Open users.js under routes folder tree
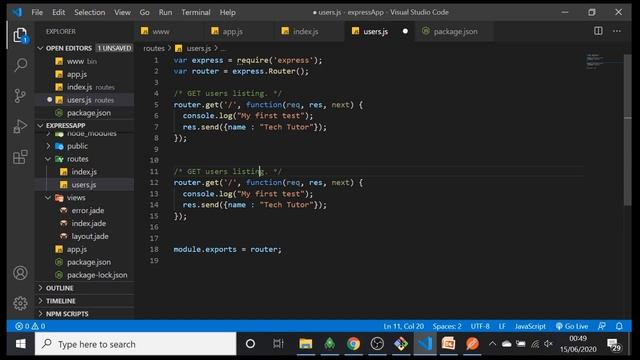640x360 pixels. coord(84,185)
